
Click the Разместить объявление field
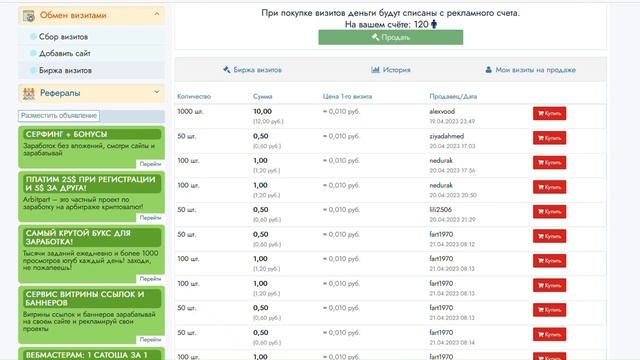pos(59,116)
